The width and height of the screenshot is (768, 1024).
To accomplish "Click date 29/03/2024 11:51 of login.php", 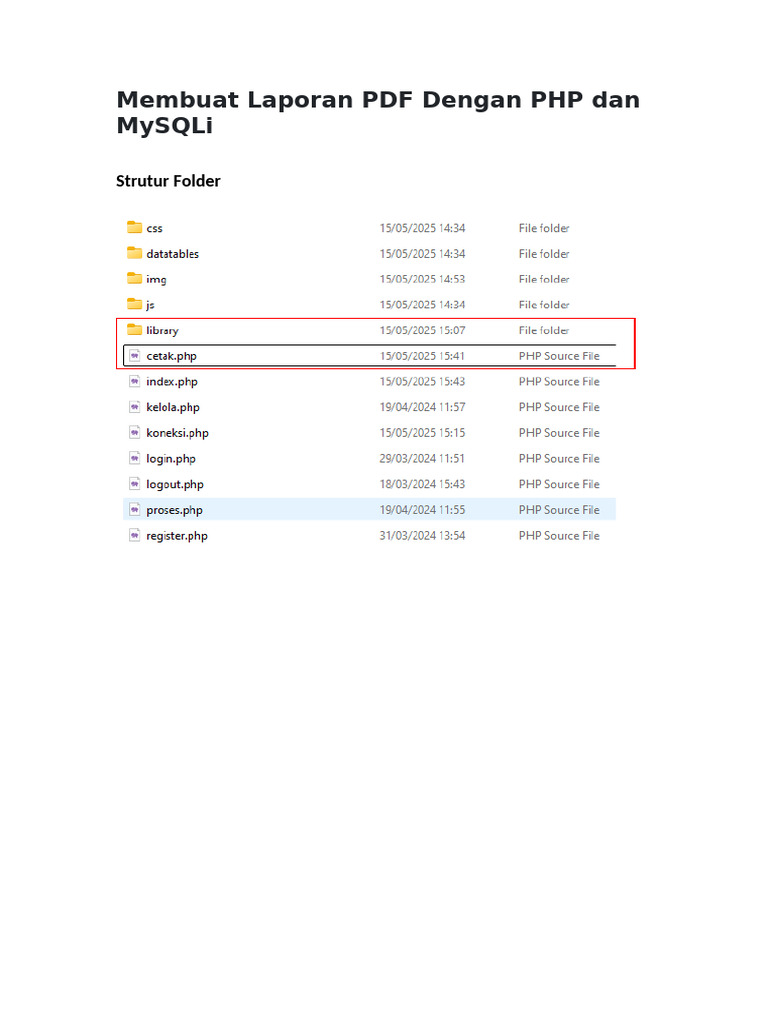I will point(423,458).
